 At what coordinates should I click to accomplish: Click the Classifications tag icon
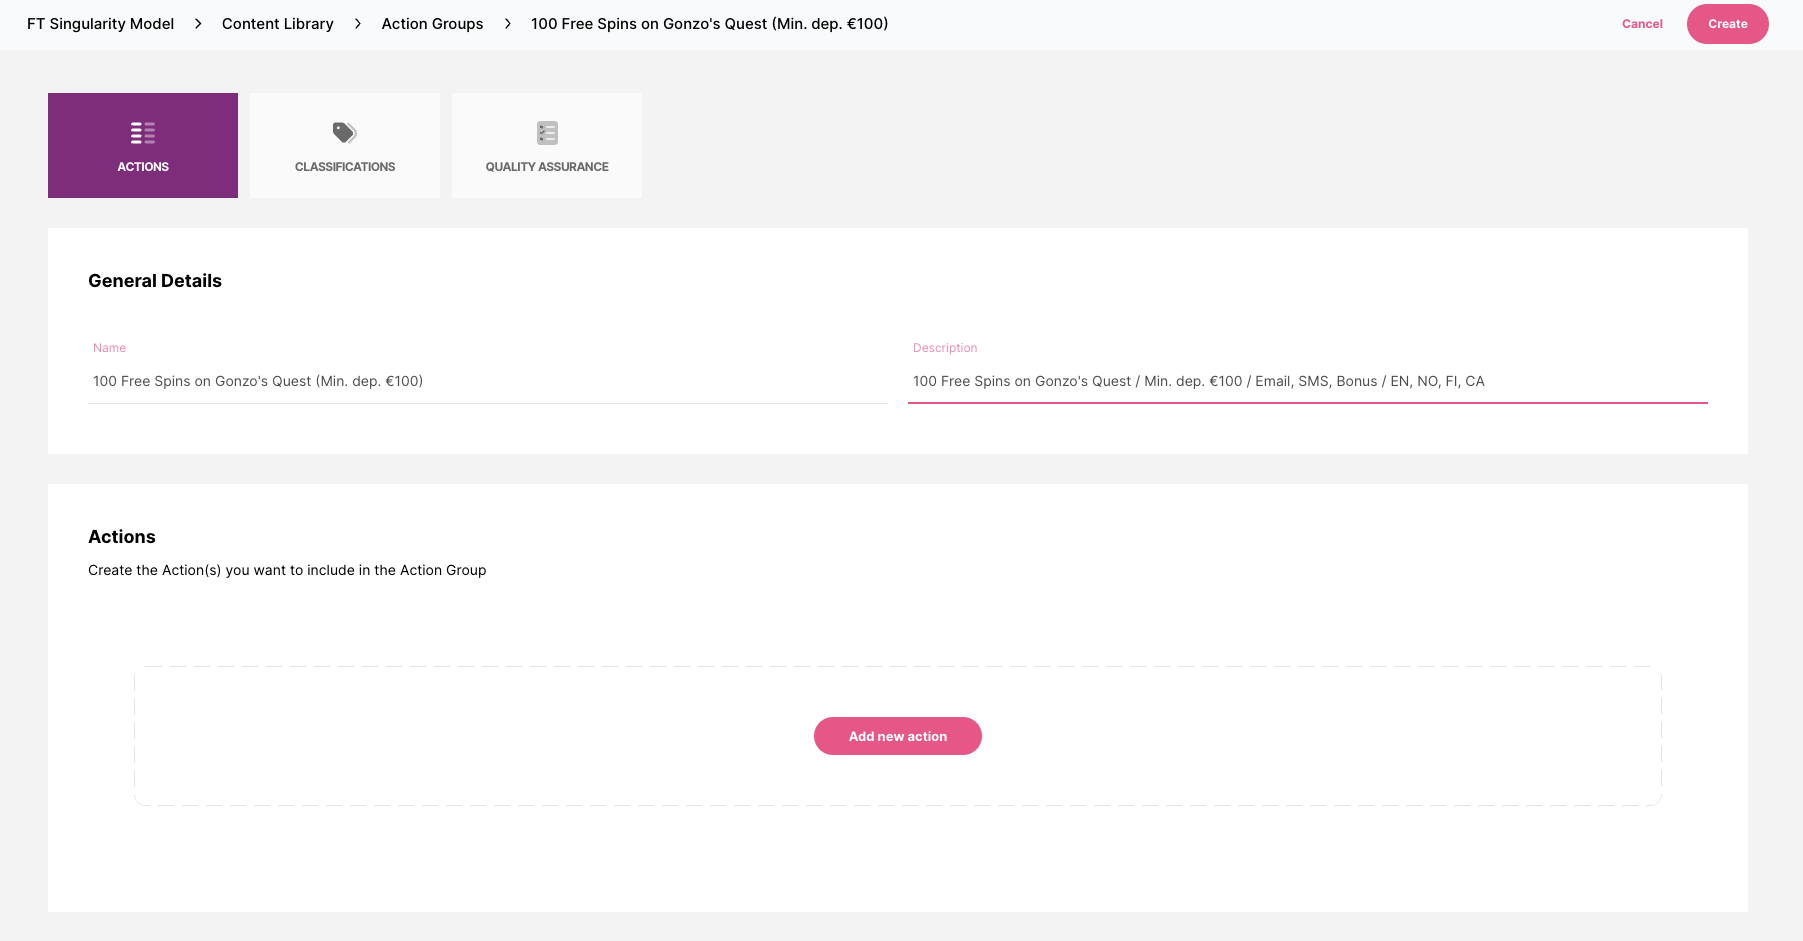(x=344, y=133)
